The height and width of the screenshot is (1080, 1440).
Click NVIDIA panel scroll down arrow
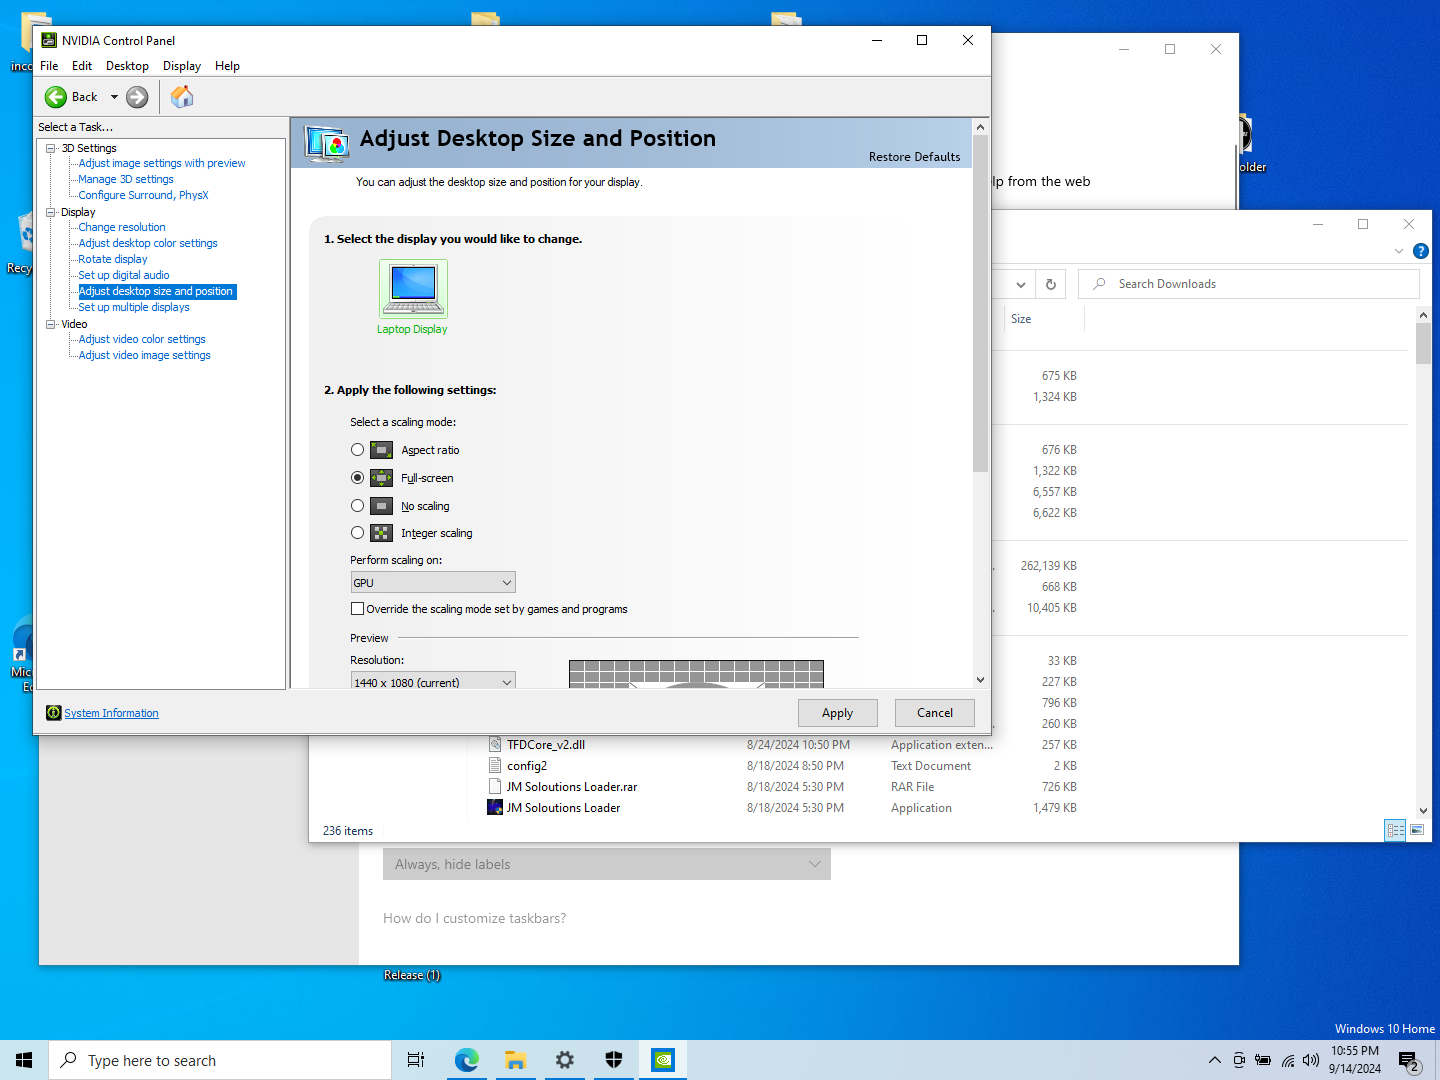[x=980, y=680]
